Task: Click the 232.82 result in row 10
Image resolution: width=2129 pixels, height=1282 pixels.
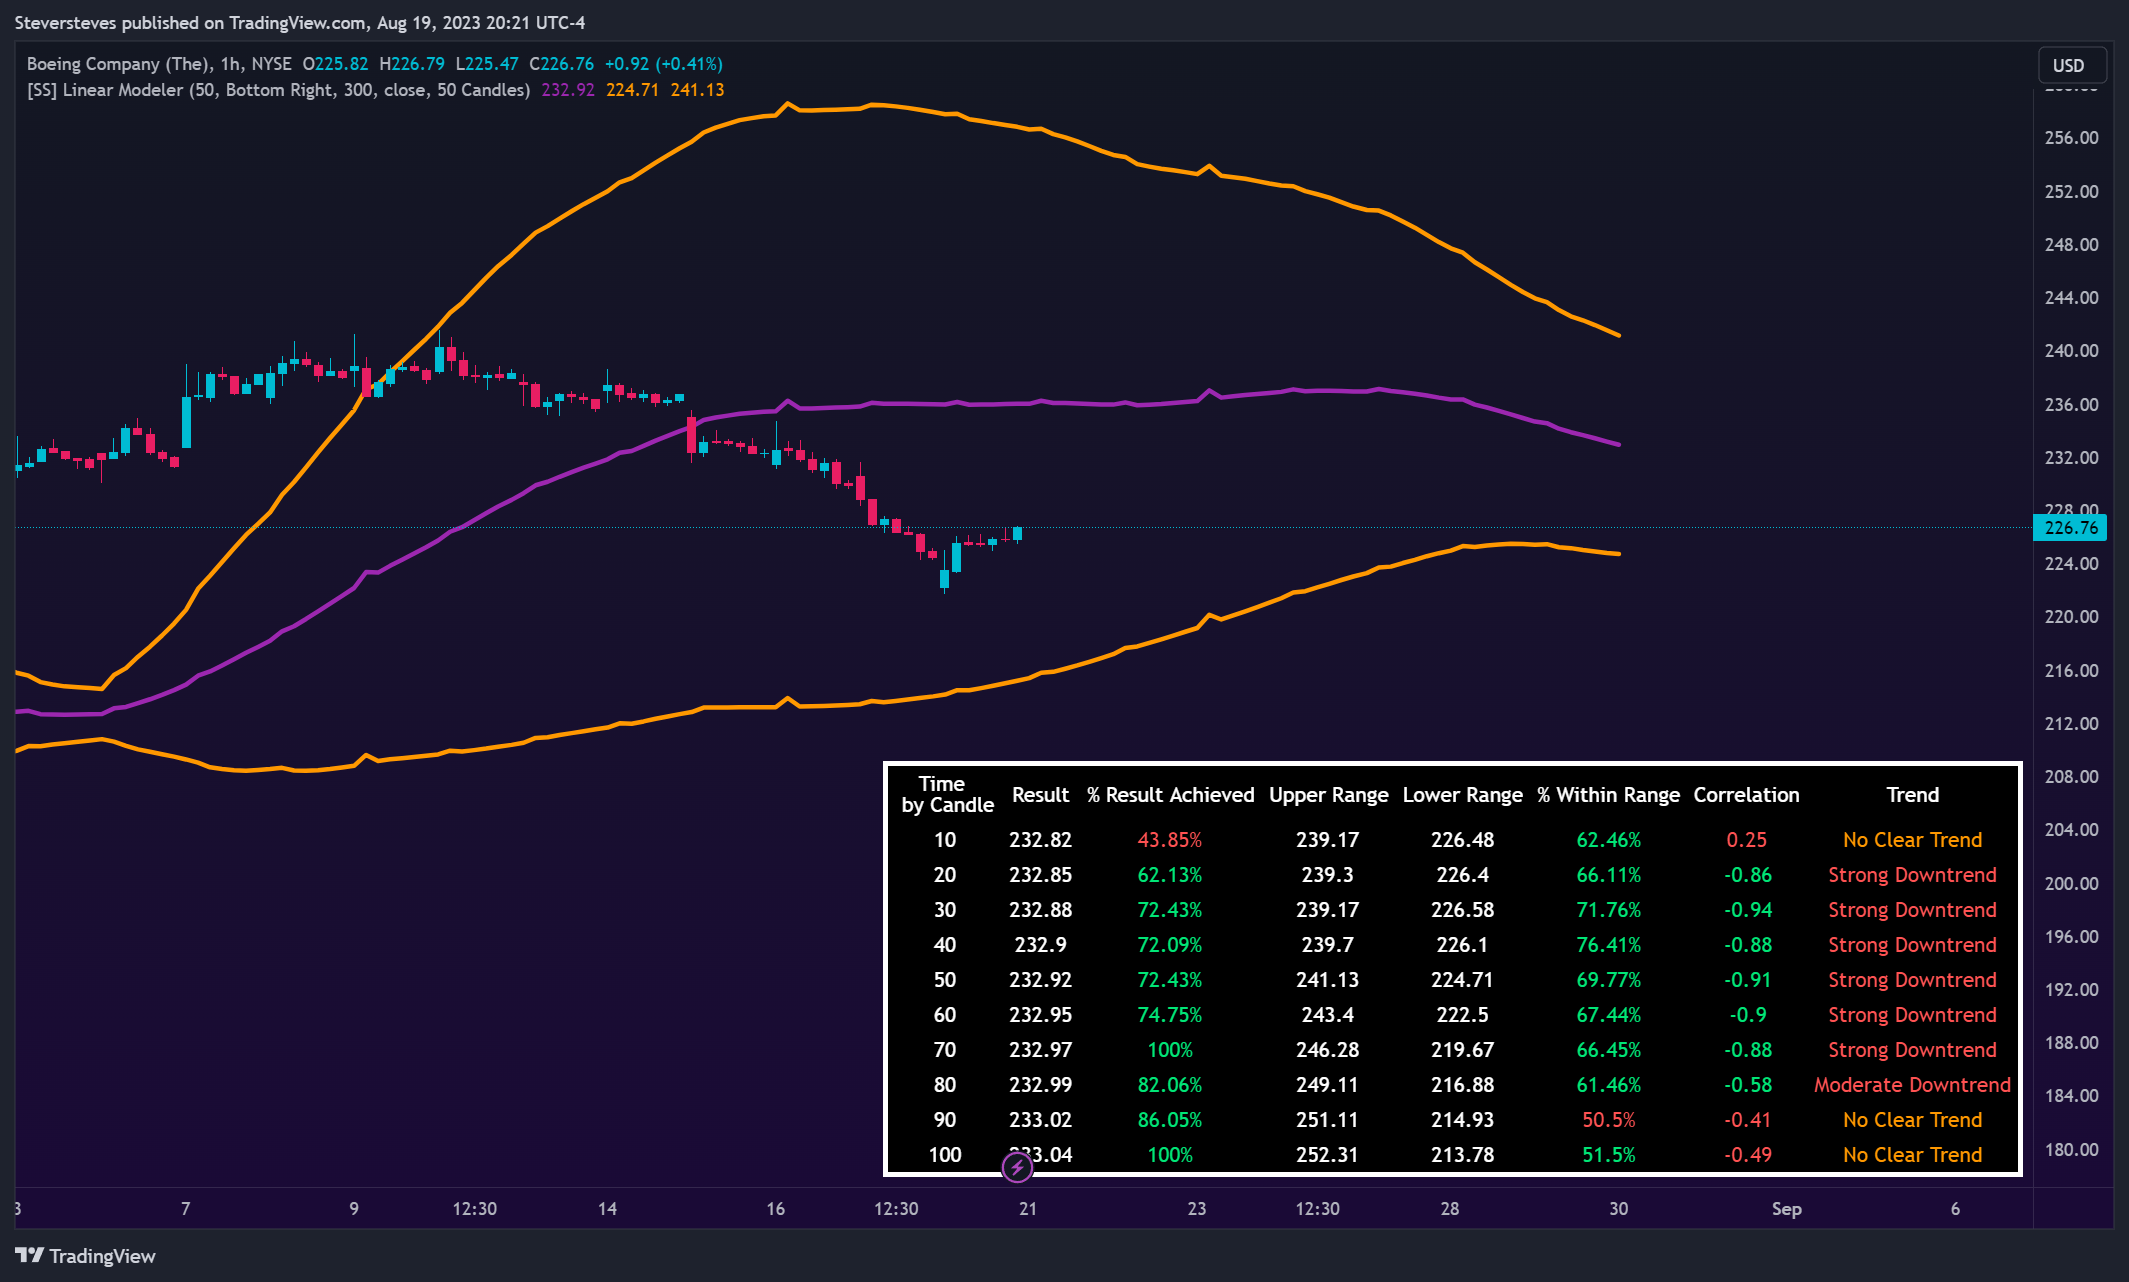Action: (x=1040, y=840)
